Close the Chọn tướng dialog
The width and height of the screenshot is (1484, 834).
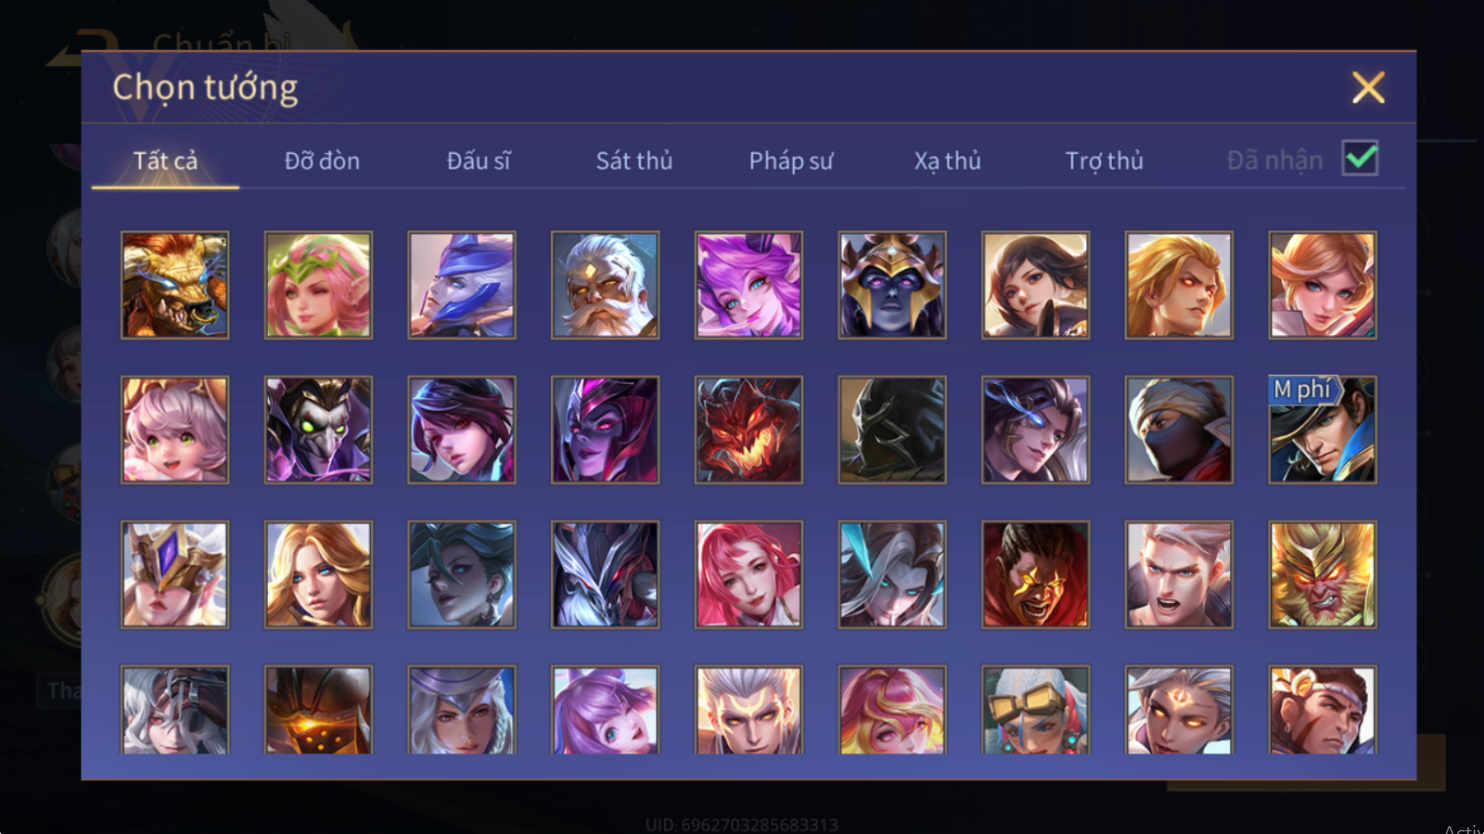tap(1368, 87)
